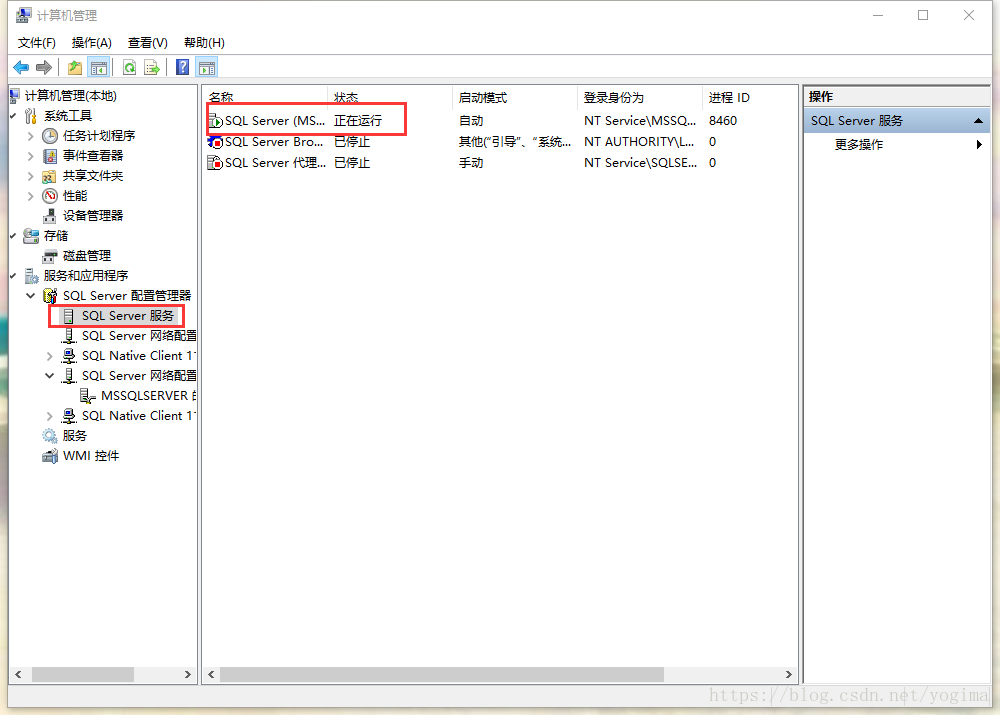Go forward using the gray right arrow

(44, 68)
